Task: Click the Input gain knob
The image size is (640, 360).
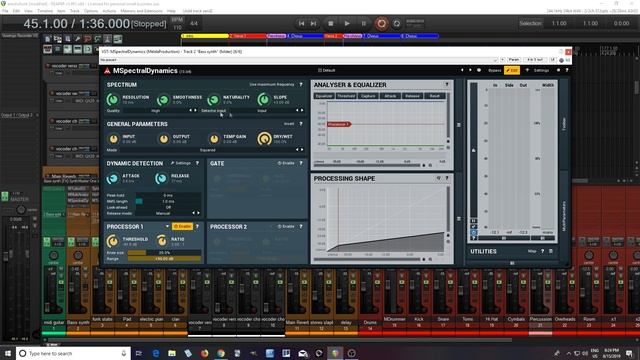Action: pyautogui.click(x=113, y=139)
